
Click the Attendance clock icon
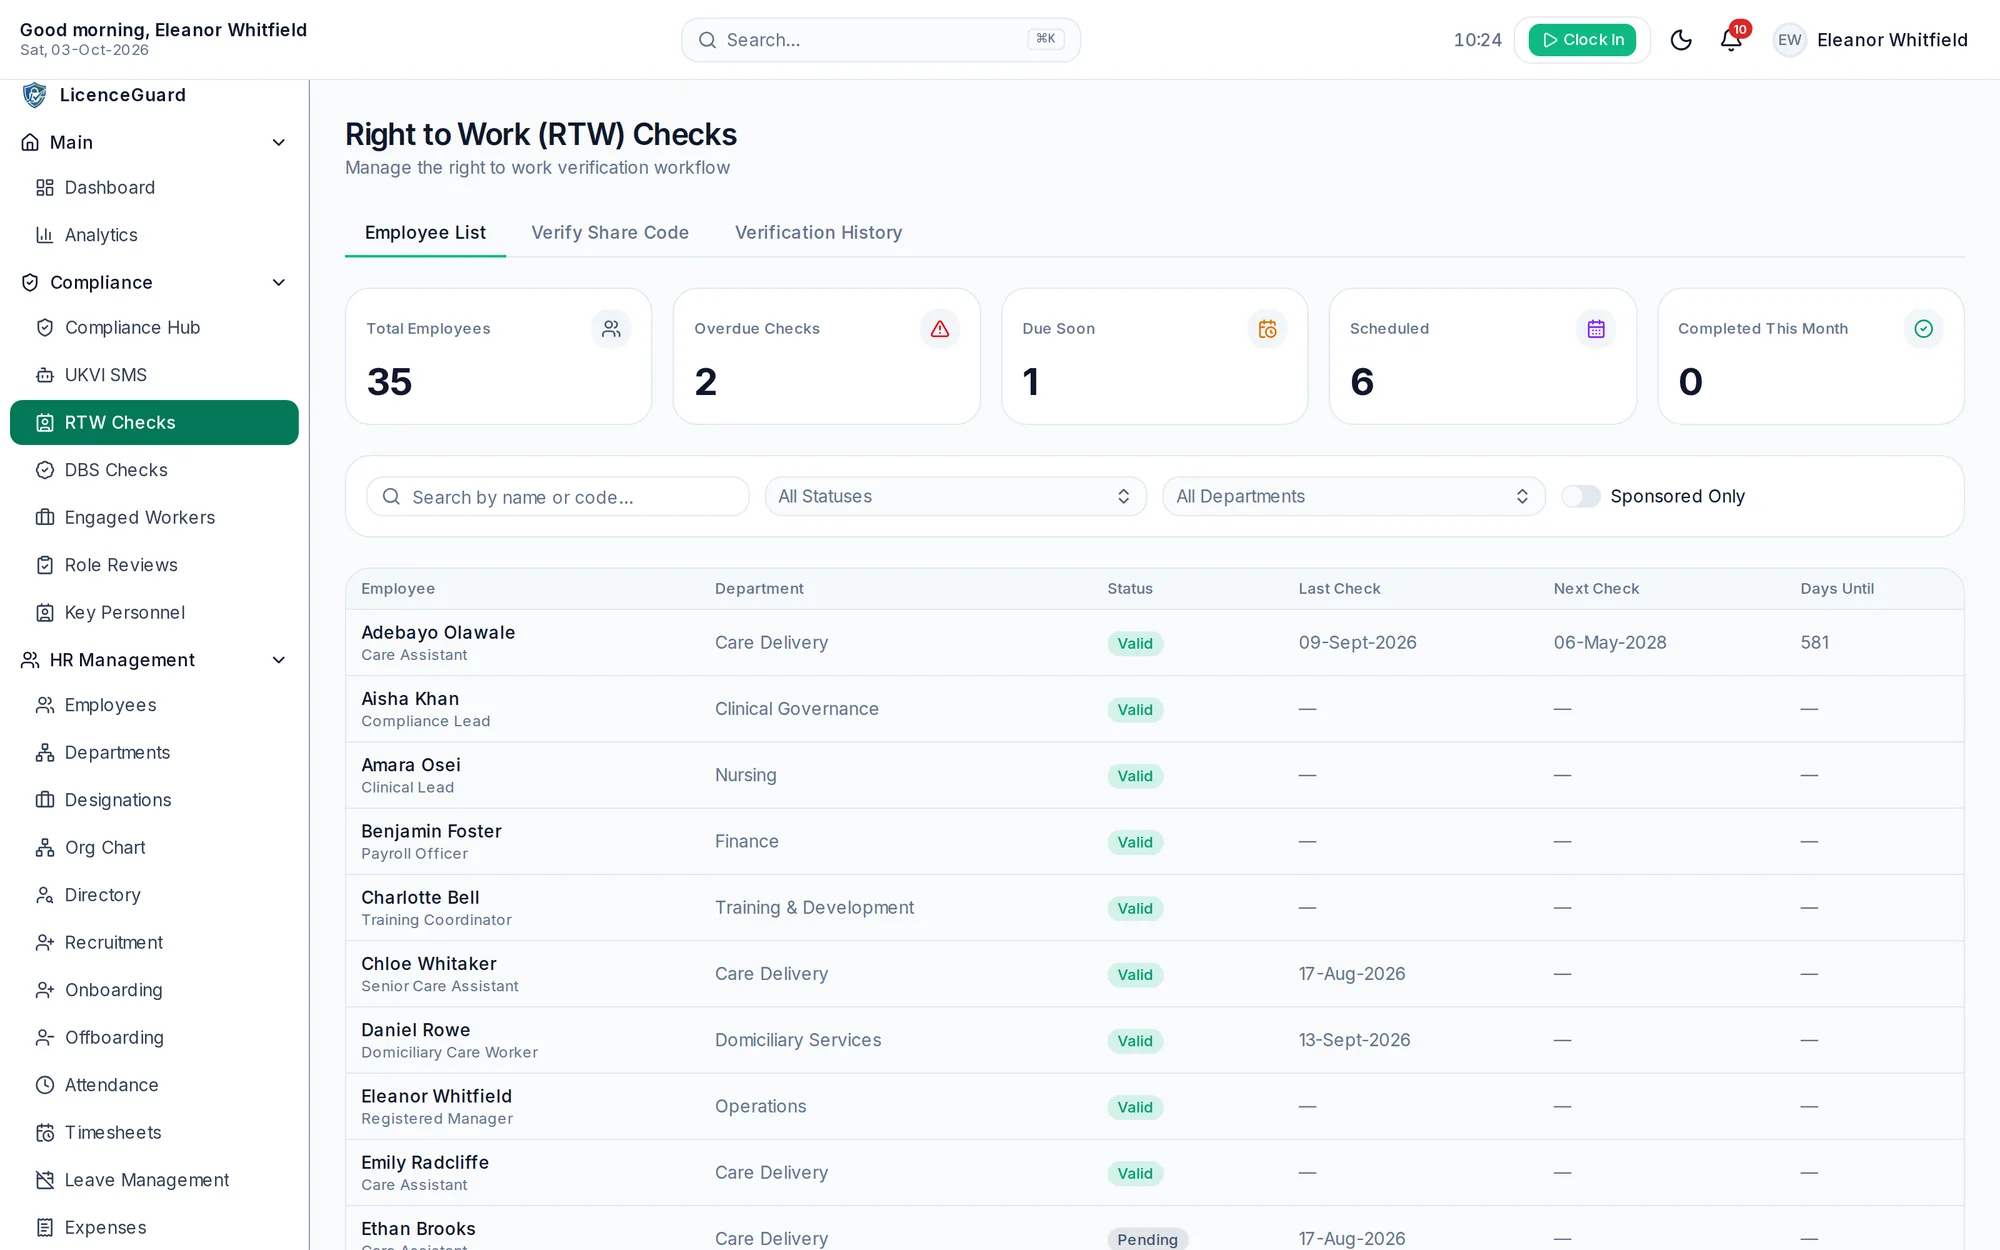[x=45, y=1085]
